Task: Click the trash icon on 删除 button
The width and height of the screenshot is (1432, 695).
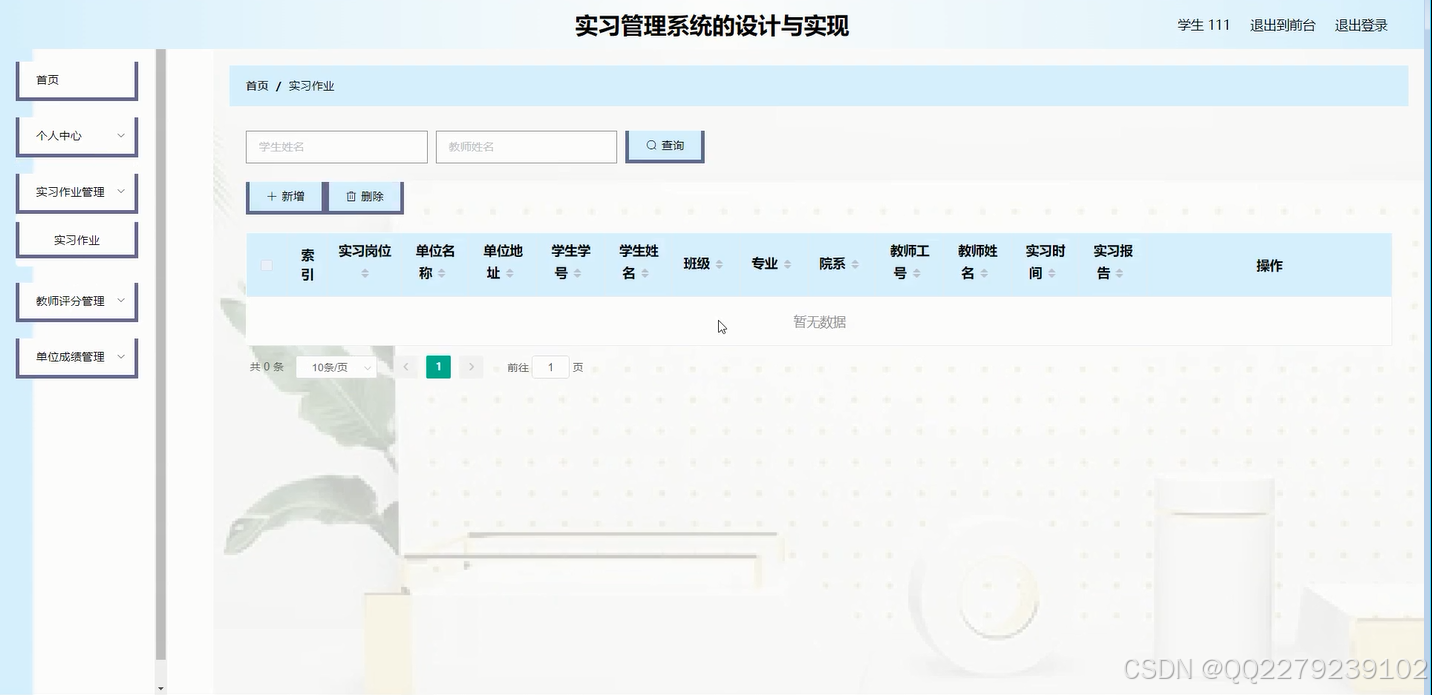Action: [350, 196]
